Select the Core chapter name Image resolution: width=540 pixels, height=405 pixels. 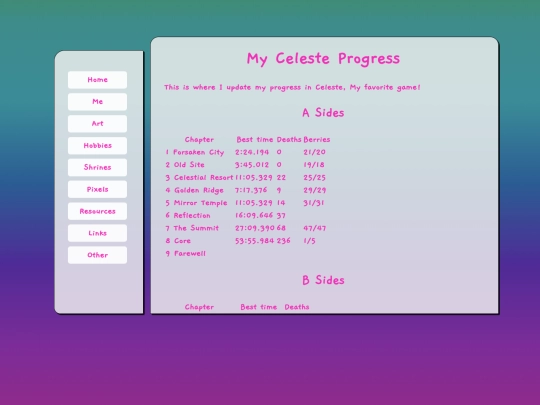point(182,241)
